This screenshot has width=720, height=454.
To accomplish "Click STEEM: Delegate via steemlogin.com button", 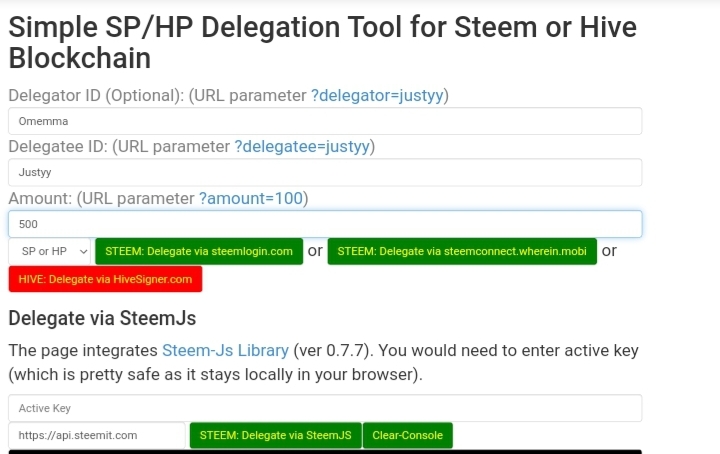I will point(199,251).
